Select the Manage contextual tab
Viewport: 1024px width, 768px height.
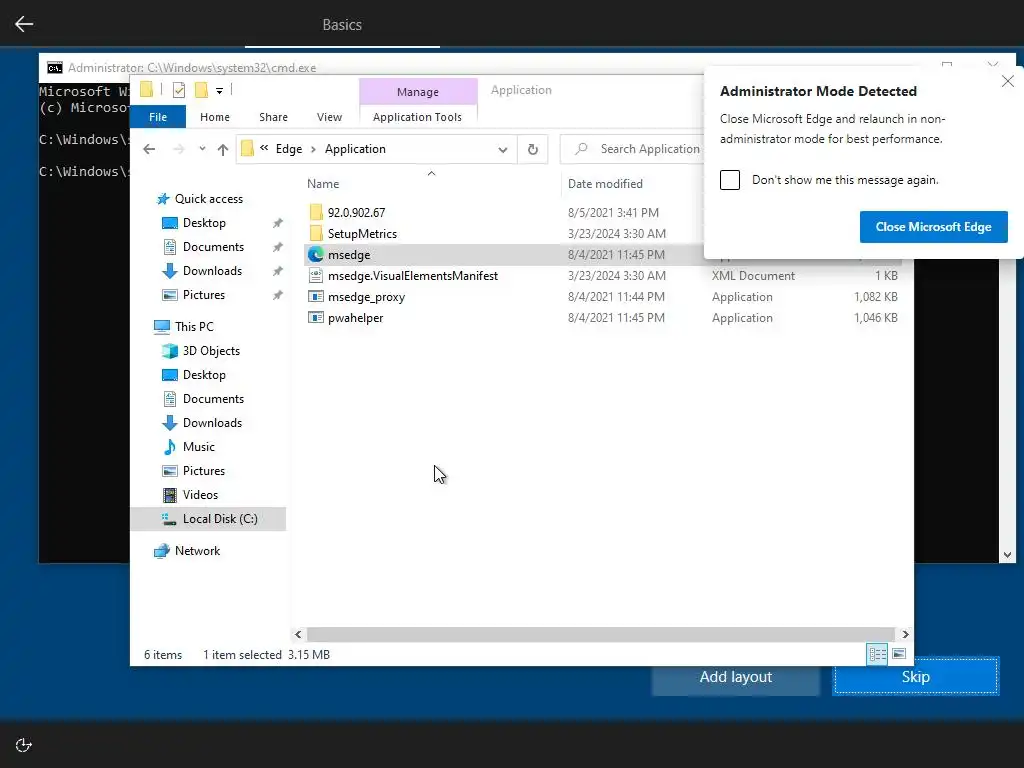click(418, 92)
